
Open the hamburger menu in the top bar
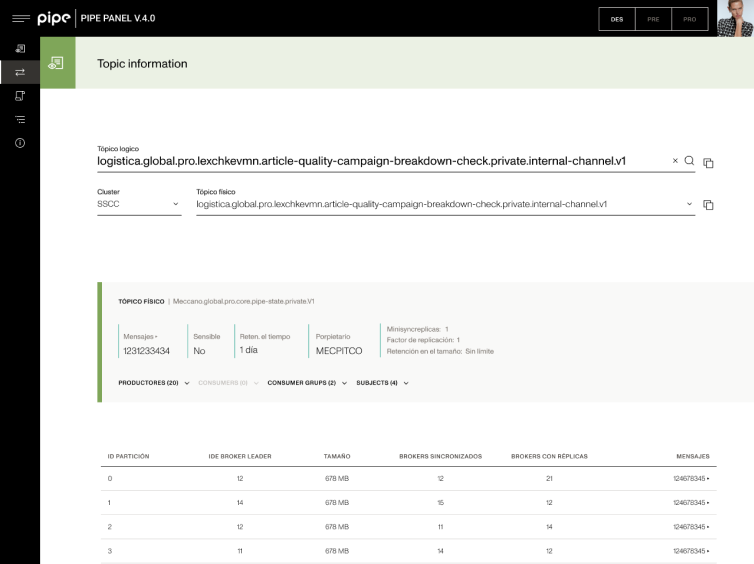tap(21, 18)
